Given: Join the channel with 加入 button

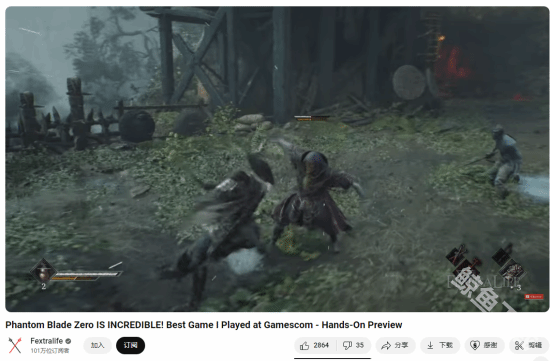Looking at the screenshot, I should 98,346.
